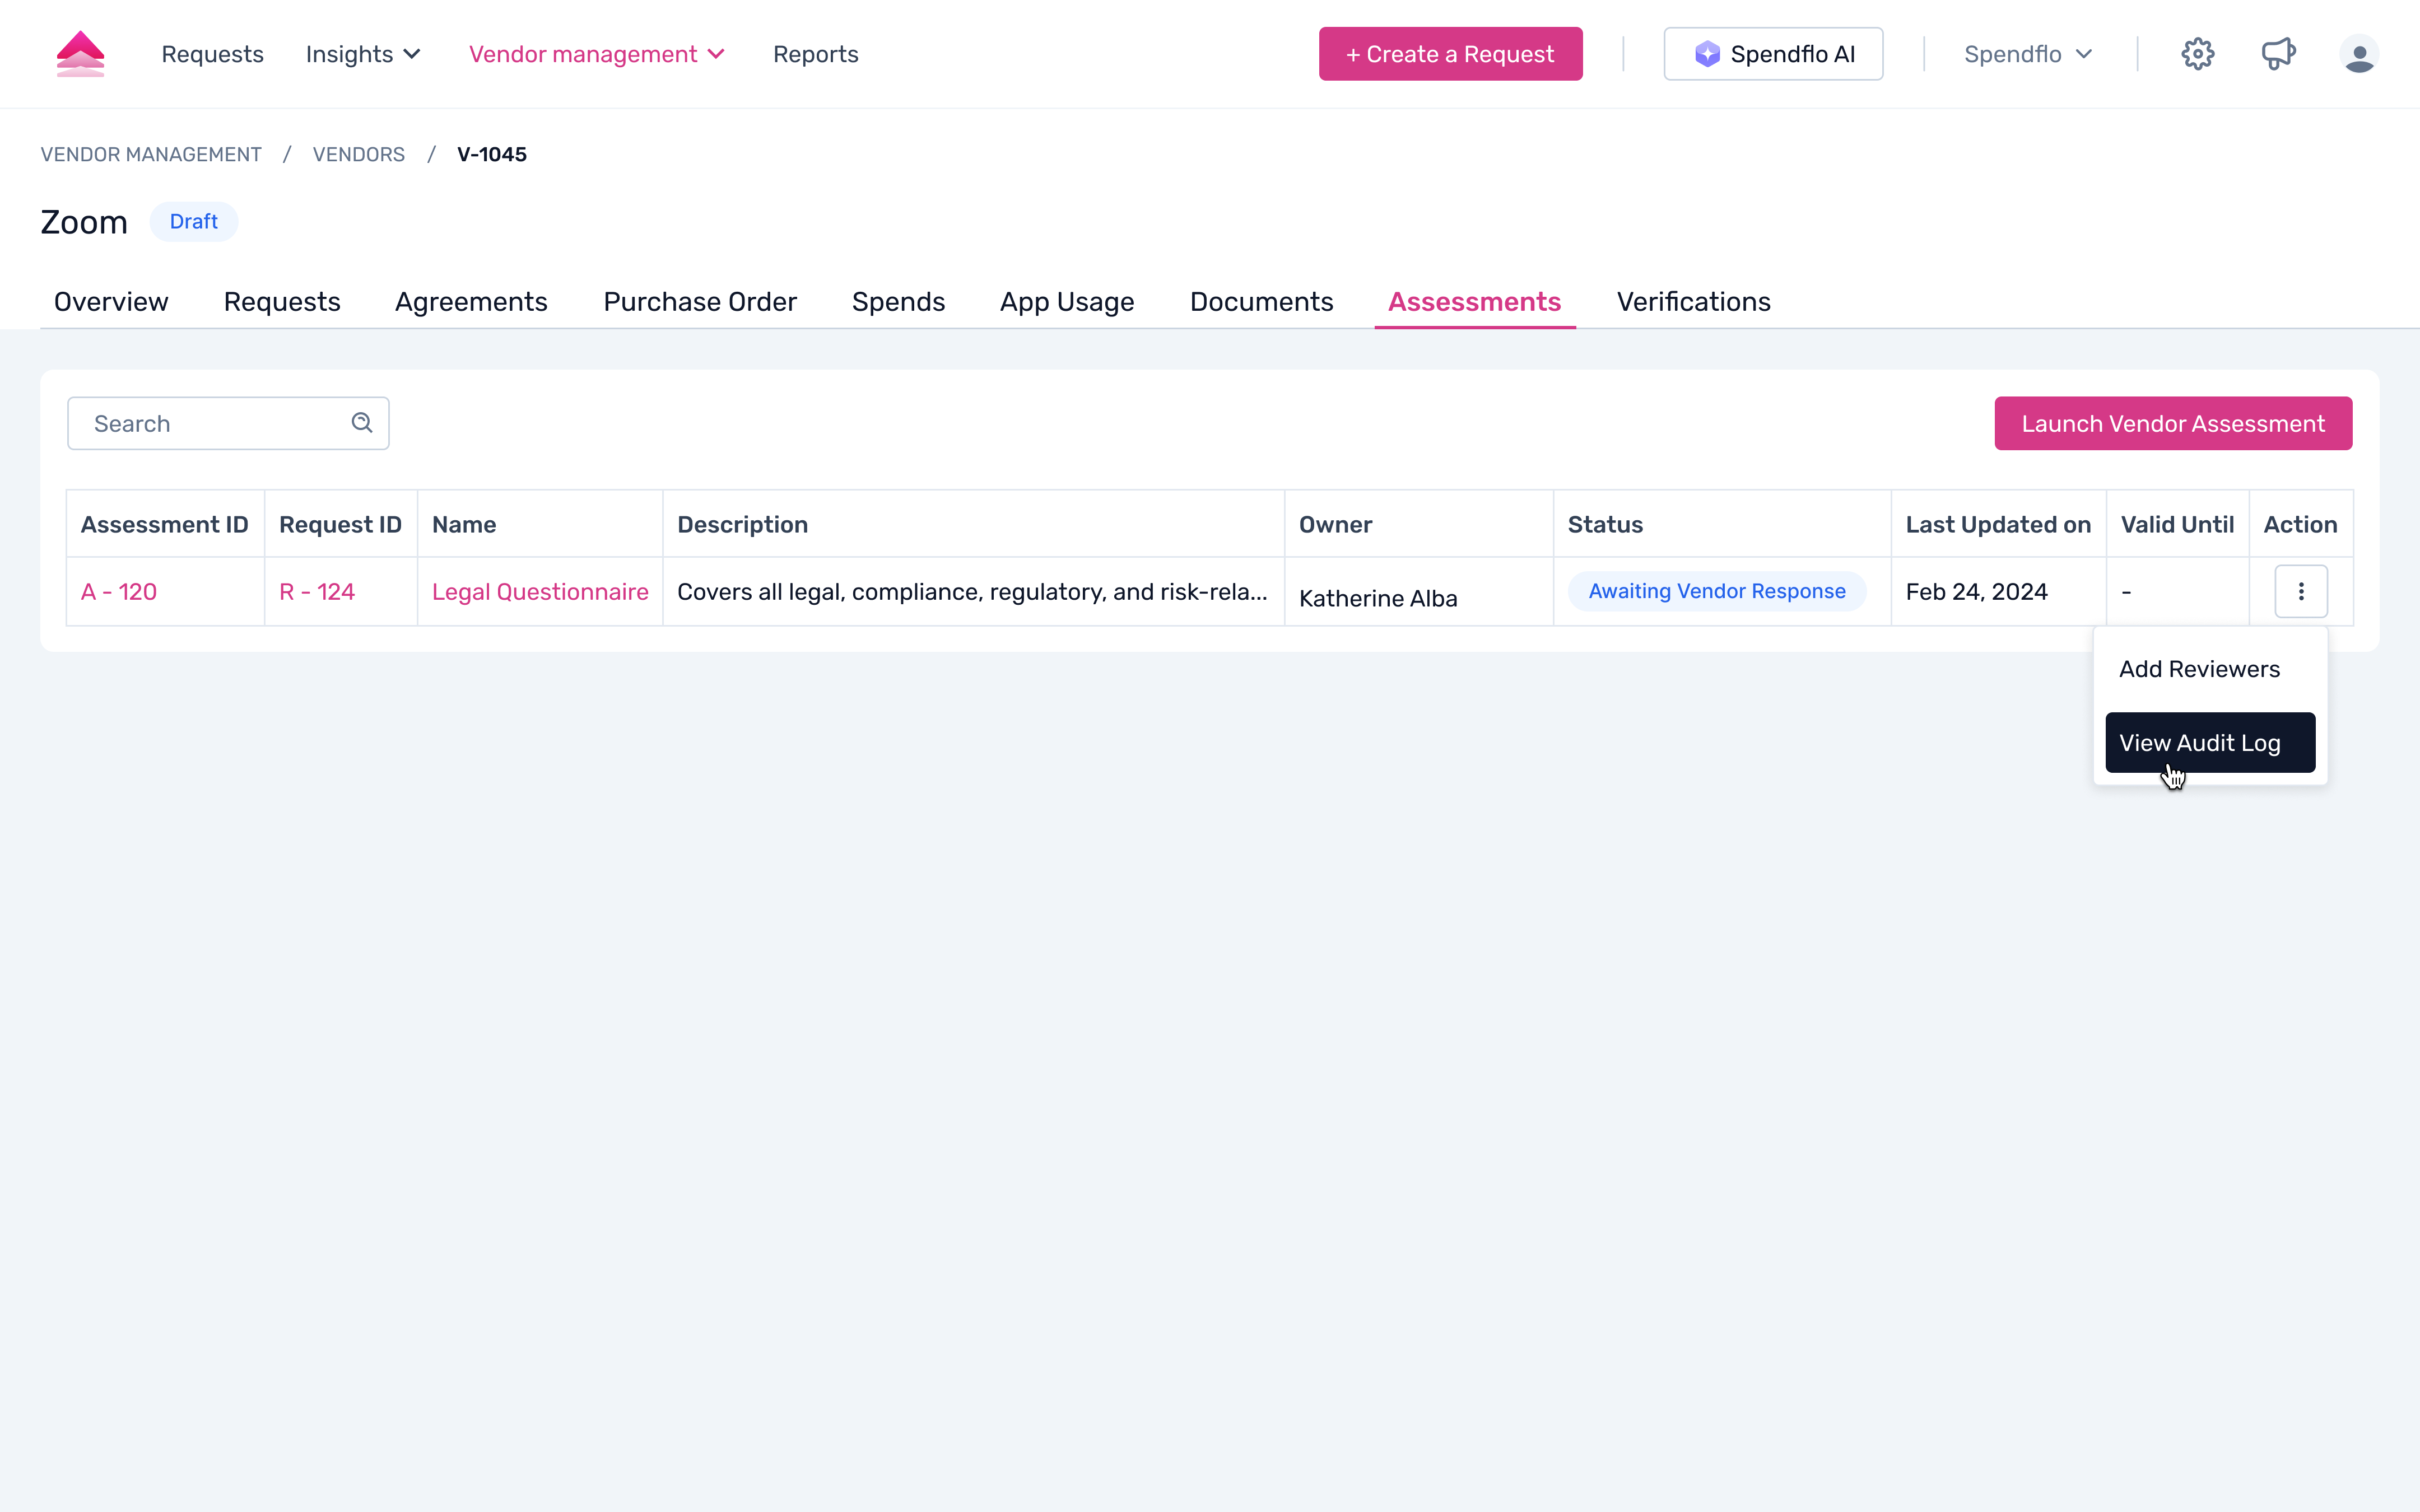Open the settings gear icon
Viewport: 2420px width, 1512px height.
tap(2197, 54)
